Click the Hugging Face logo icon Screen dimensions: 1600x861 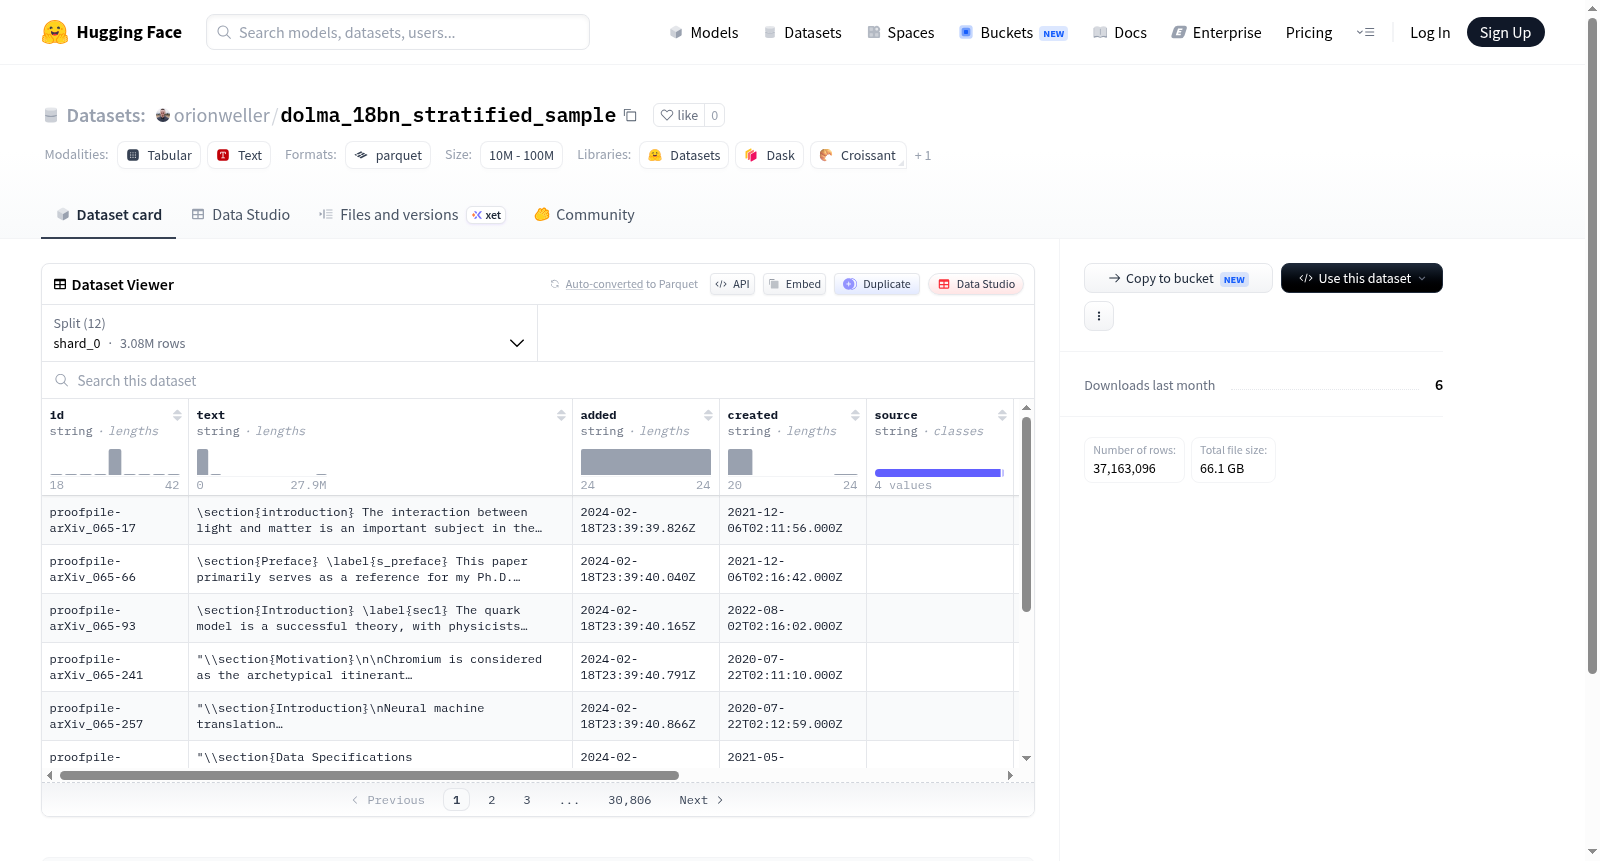(55, 32)
